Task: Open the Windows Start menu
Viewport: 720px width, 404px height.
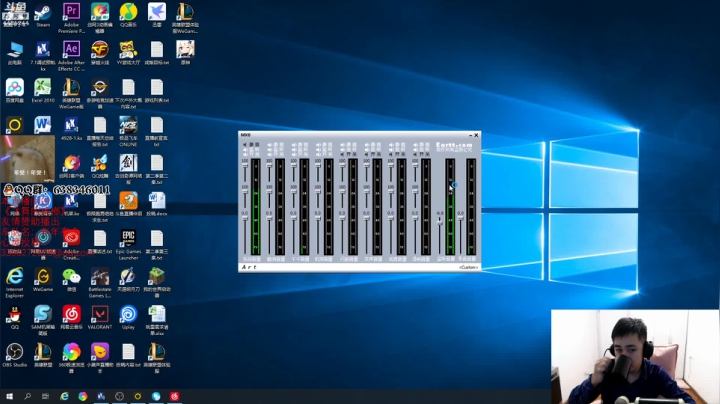Action: (9, 396)
